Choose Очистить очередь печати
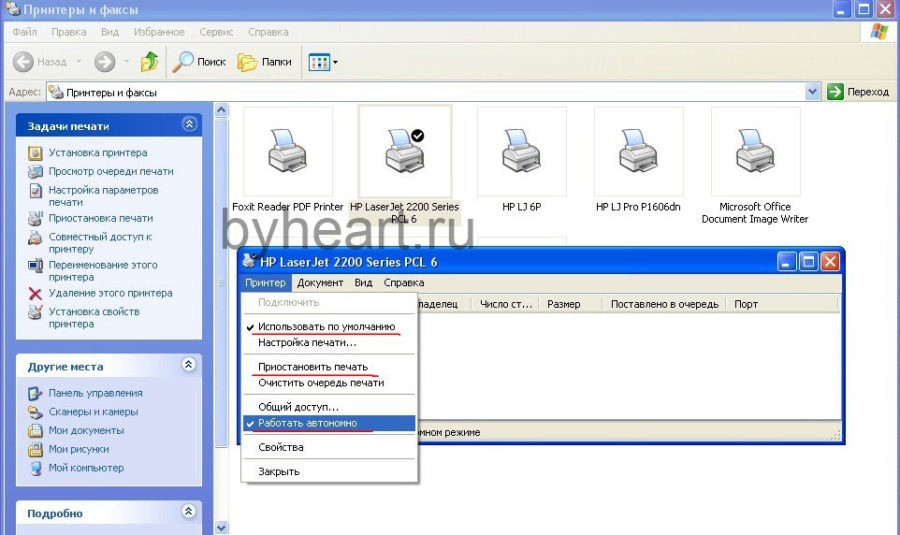 328,383
